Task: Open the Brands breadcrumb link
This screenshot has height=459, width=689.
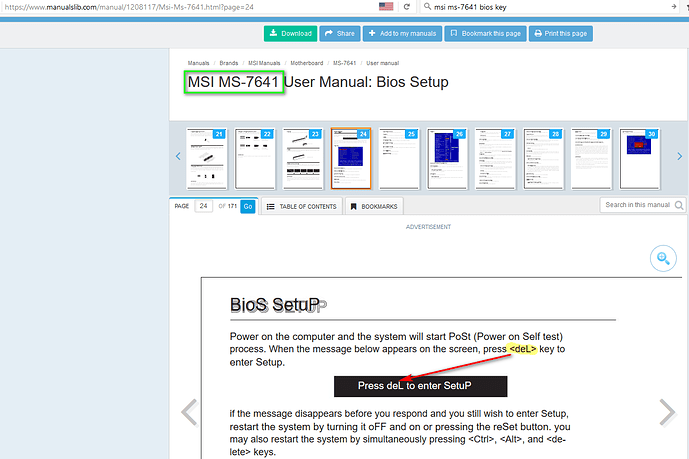Action: 229,63
